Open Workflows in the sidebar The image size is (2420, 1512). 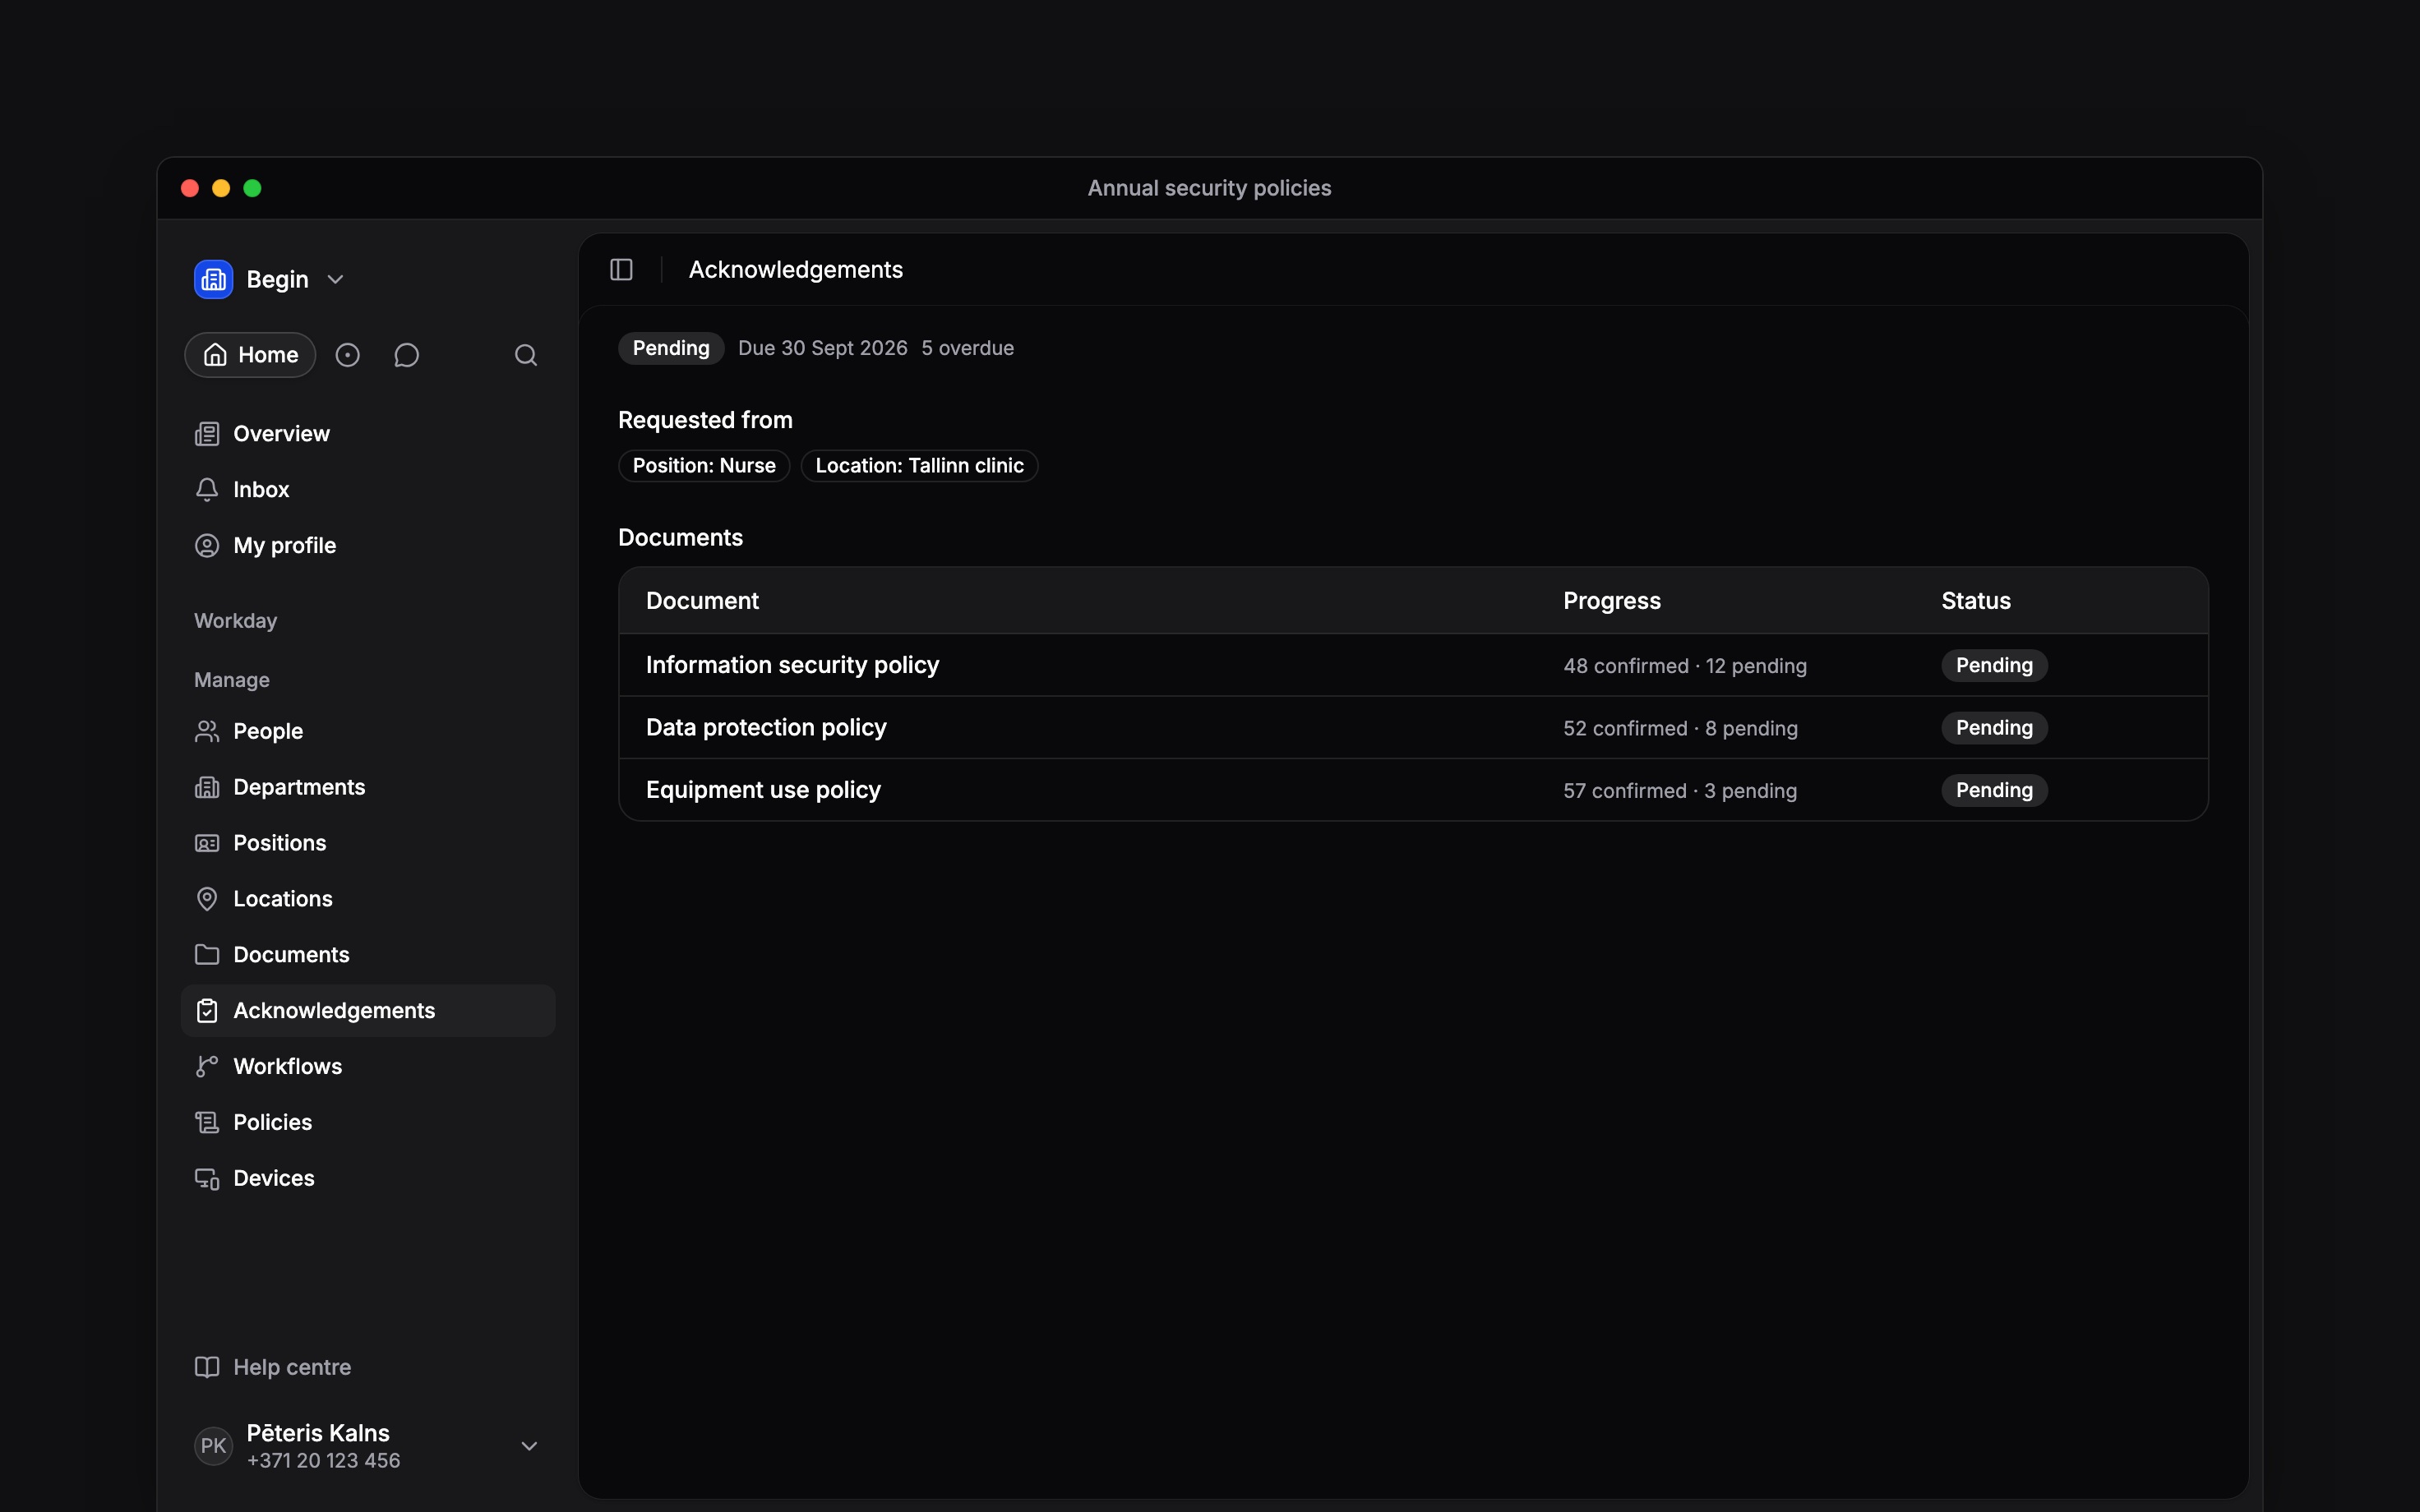[x=368, y=1067]
